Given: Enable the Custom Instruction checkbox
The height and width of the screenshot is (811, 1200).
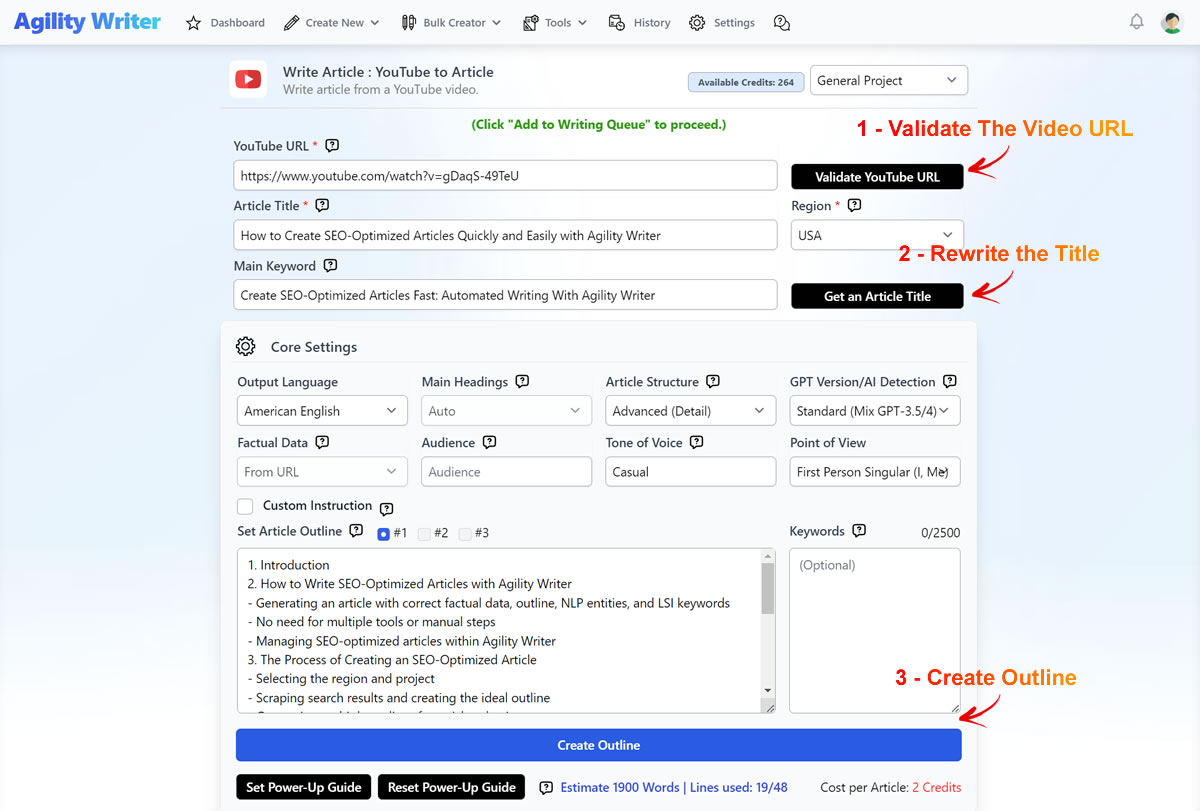Looking at the screenshot, I should [x=245, y=506].
